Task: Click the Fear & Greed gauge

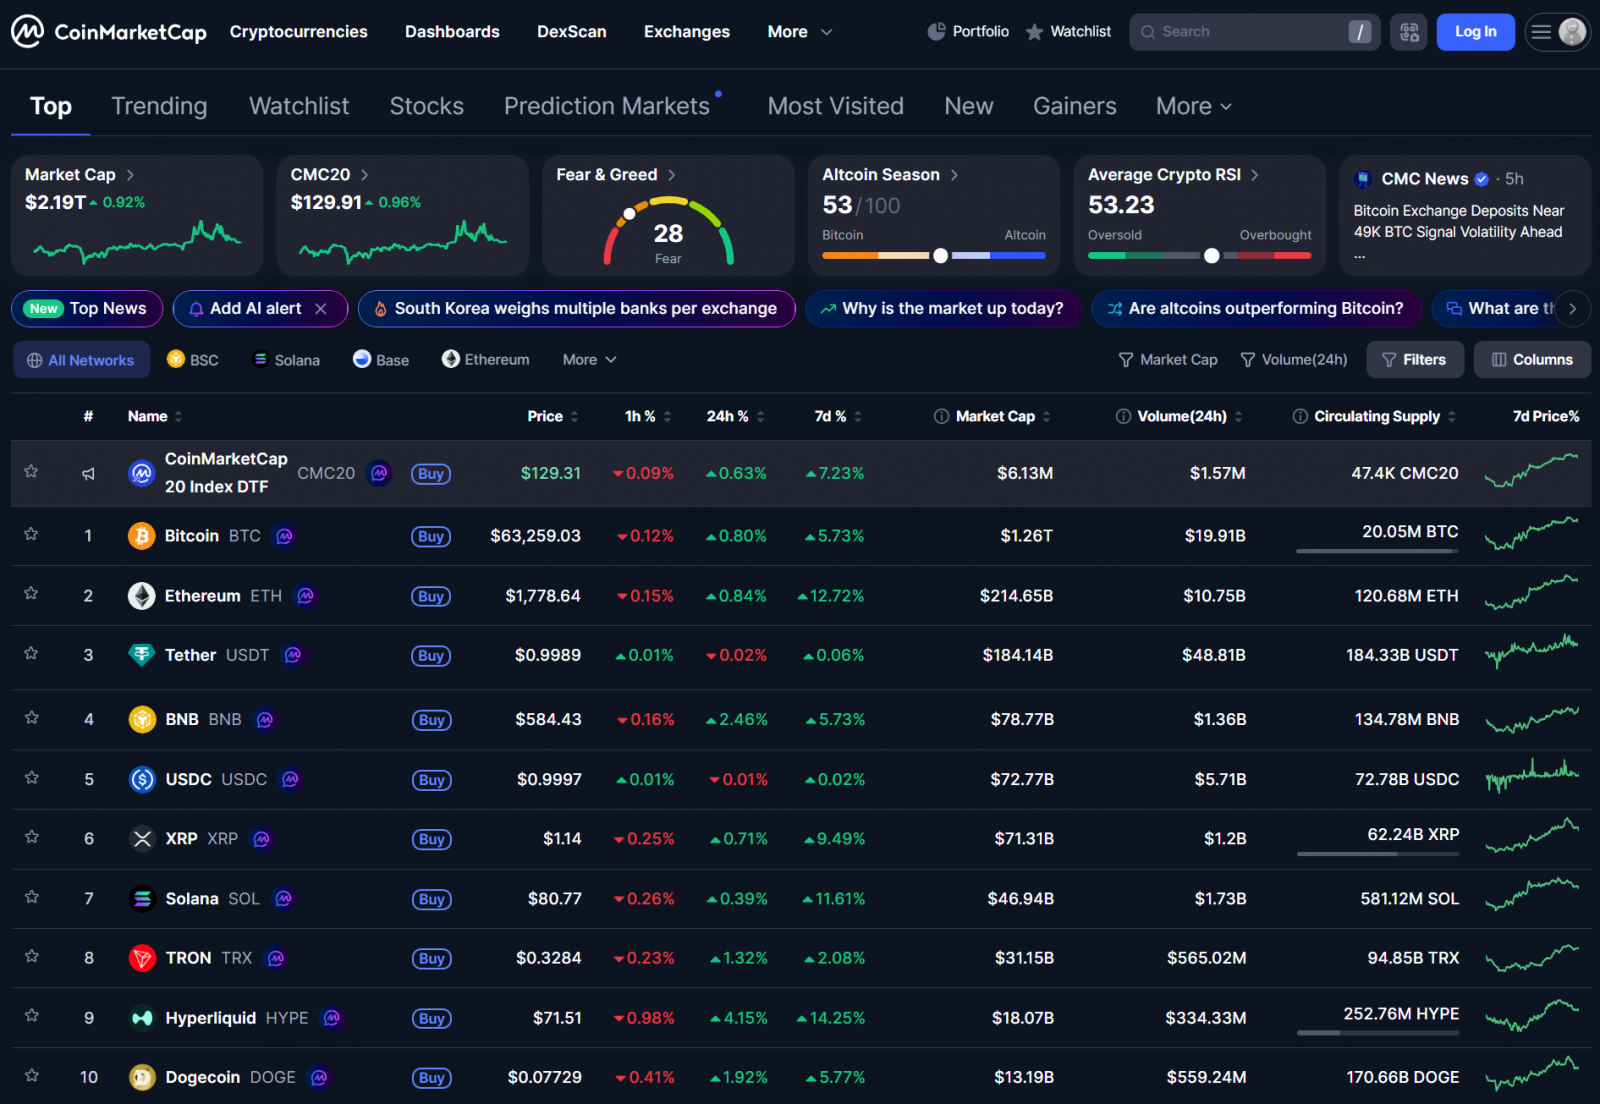Action: 668,231
